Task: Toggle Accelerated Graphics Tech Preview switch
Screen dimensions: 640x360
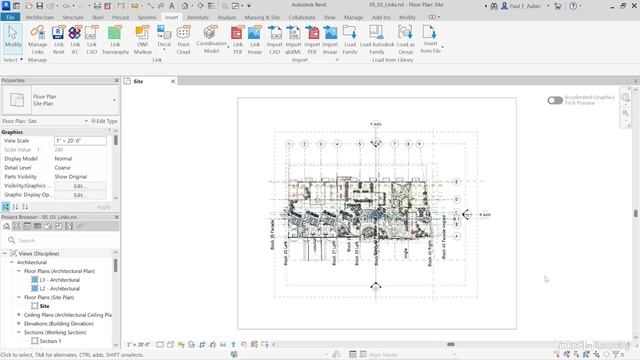Action: [x=555, y=100]
